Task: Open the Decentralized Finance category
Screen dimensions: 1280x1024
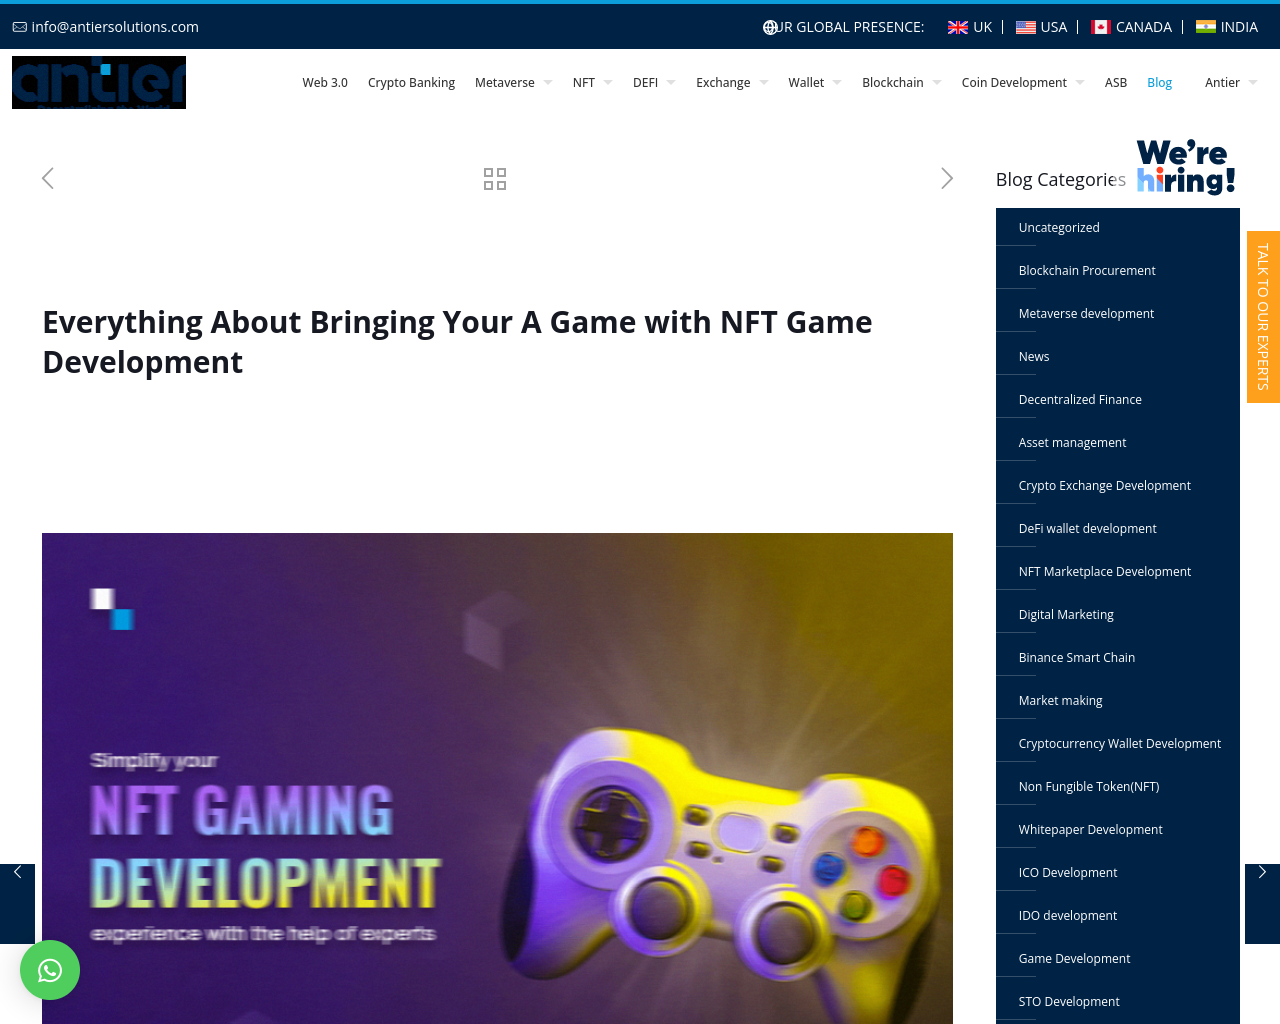Action: click(1080, 400)
